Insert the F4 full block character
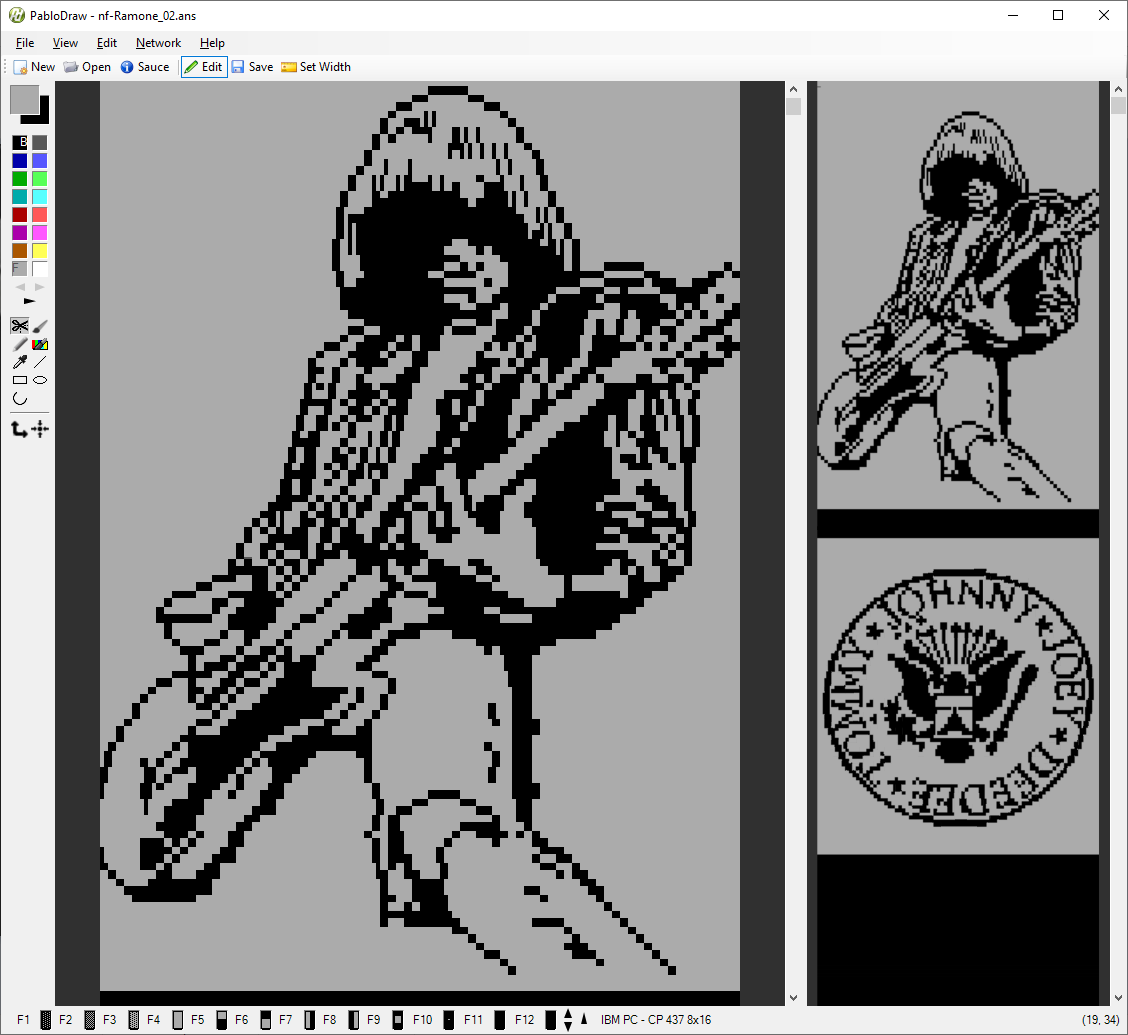Image resolution: width=1128 pixels, height=1035 pixels. click(178, 1019)
